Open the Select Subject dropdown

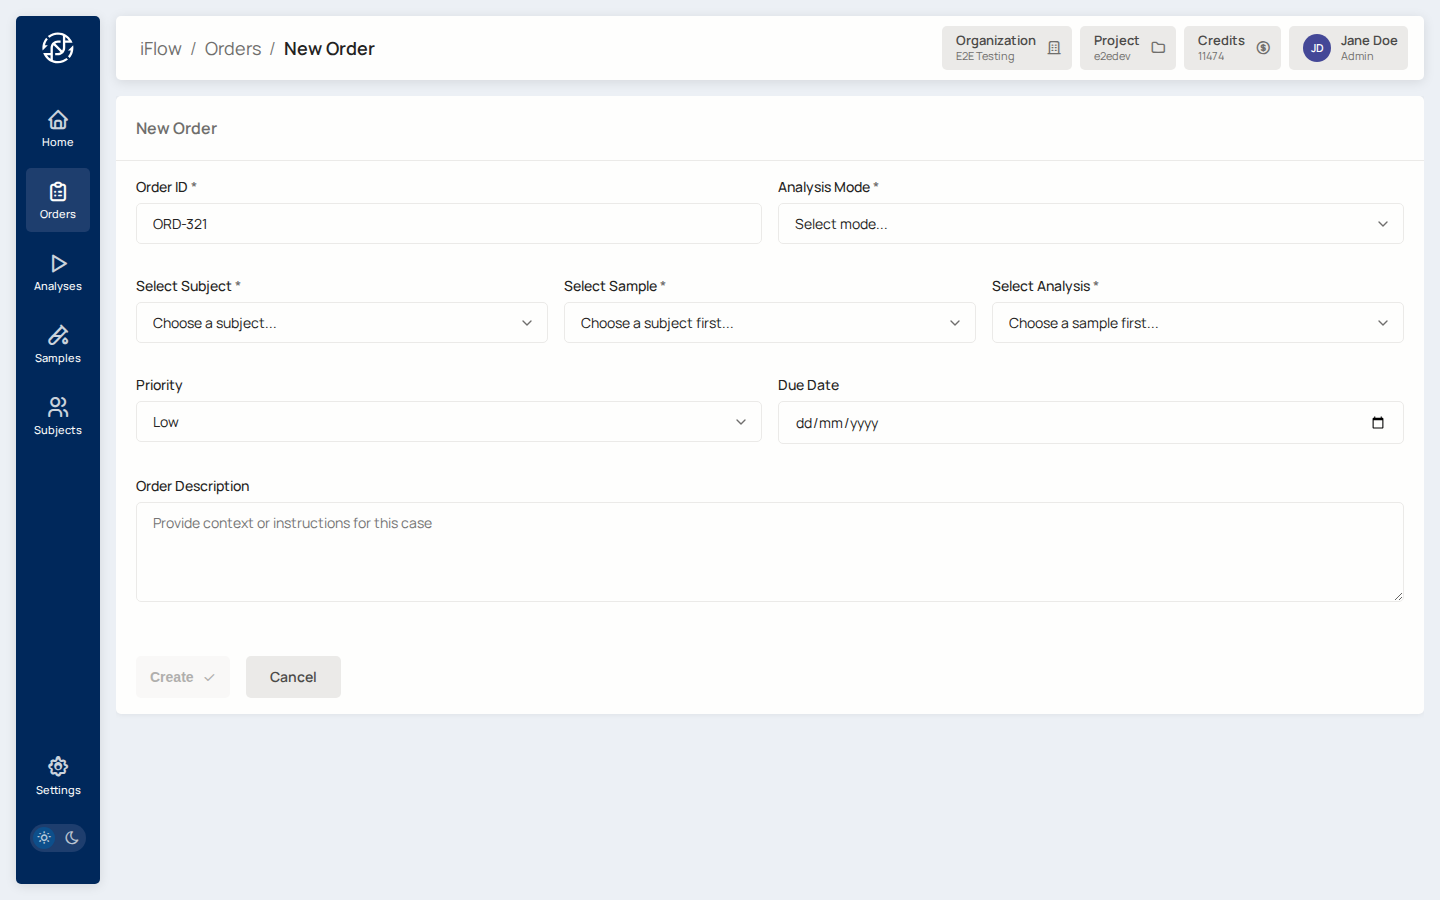coord(341,323)
